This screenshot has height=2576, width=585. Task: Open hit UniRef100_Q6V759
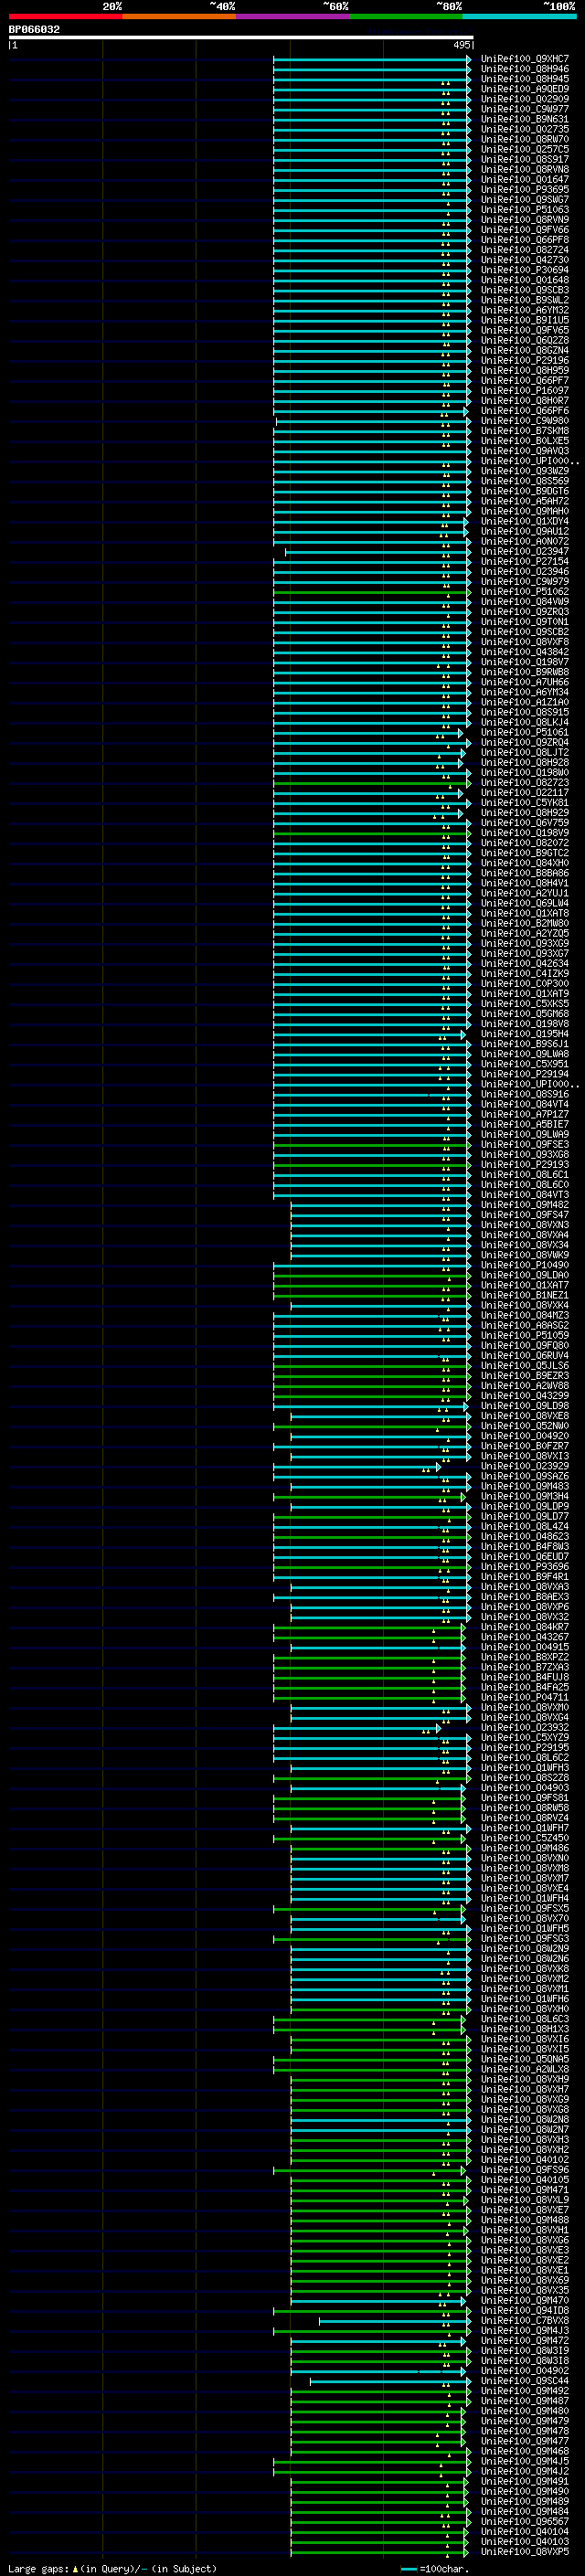tap(524, 823)
